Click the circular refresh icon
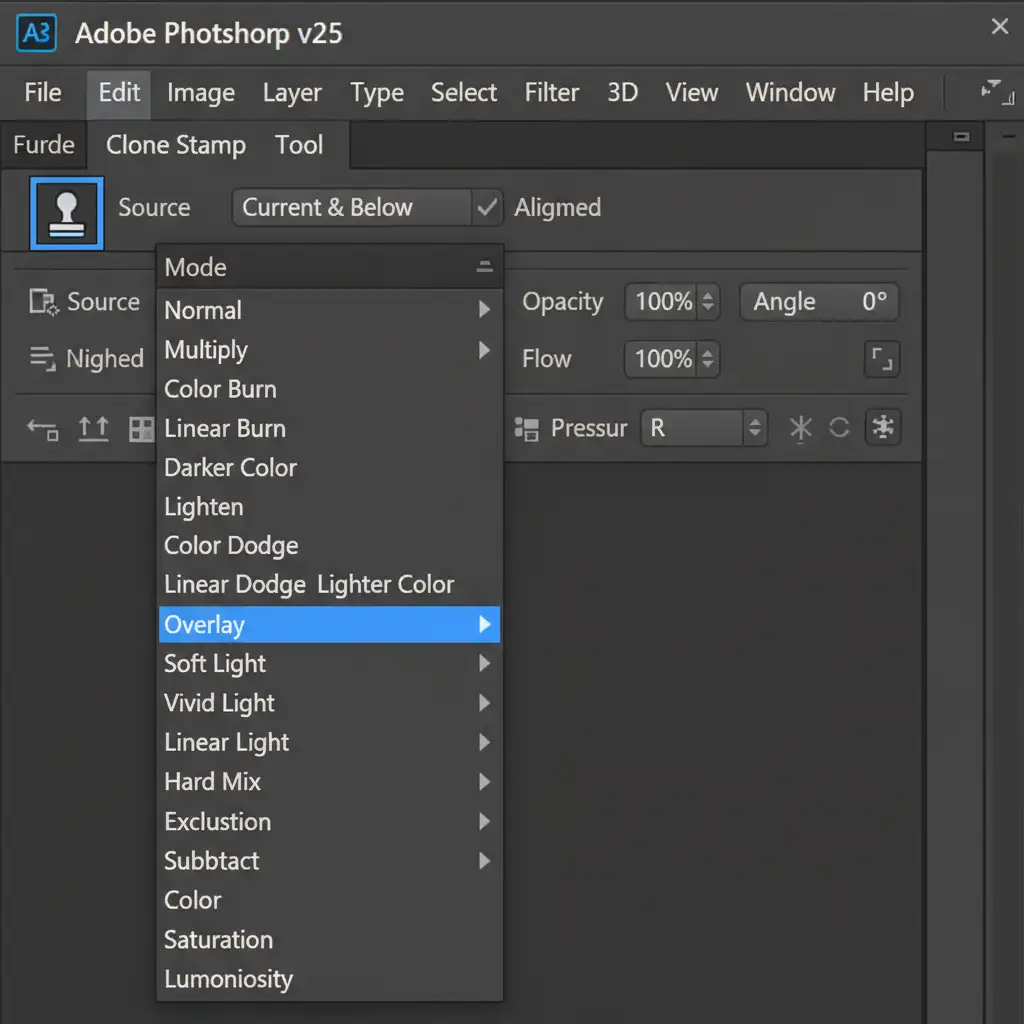Screen dimensions: 1024x1024 click(839, 428)
